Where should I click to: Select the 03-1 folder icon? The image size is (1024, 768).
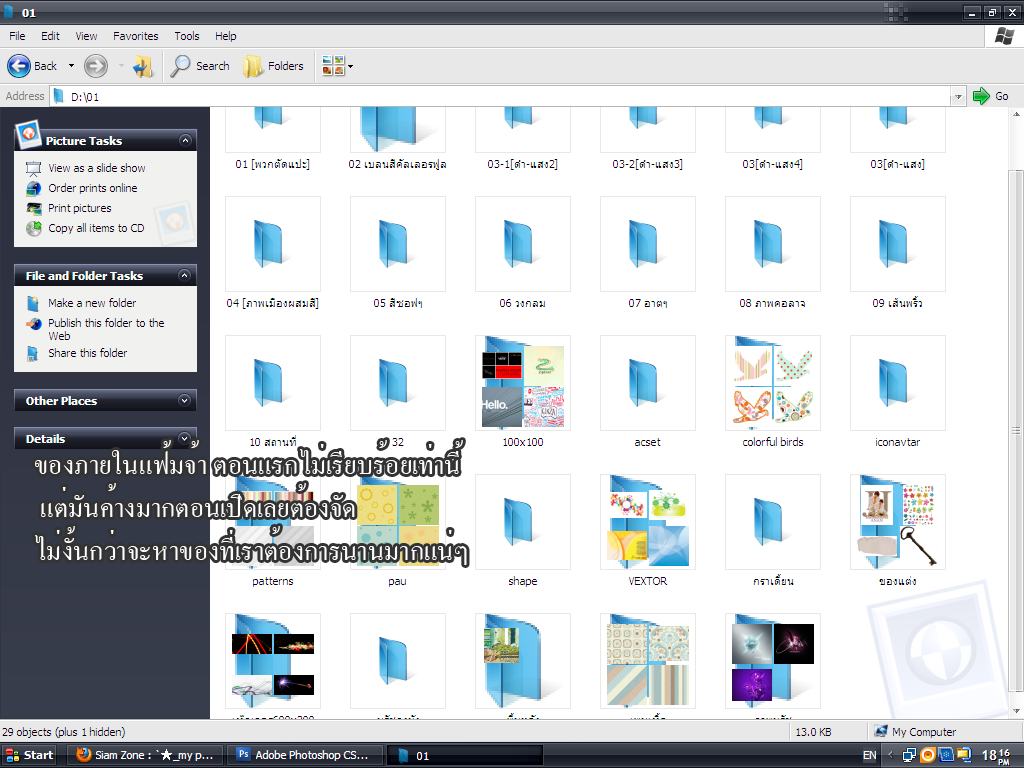pyautogui.click(x=523, y=129)
